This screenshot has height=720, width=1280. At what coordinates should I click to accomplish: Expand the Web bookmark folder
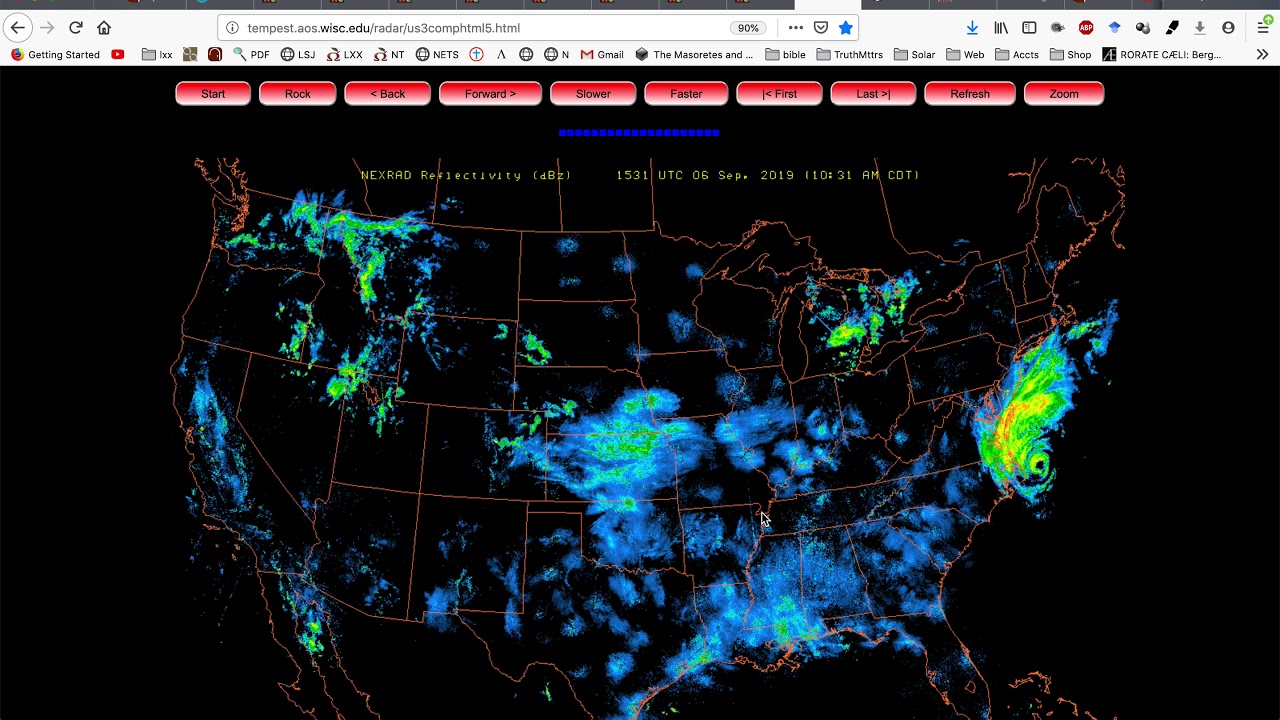click(x=965, y=55)
